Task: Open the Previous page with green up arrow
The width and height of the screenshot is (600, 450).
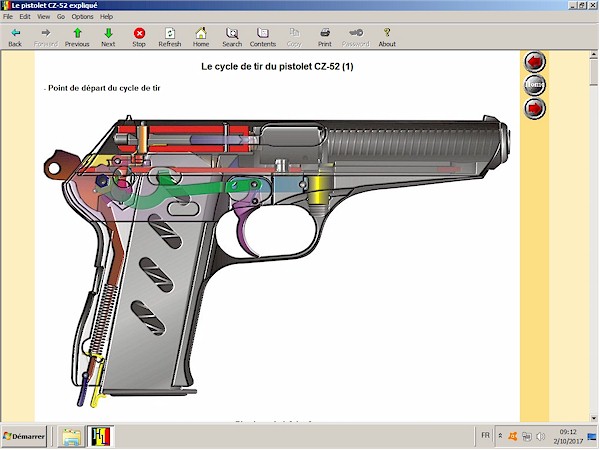Action: (x=77, y=38)
